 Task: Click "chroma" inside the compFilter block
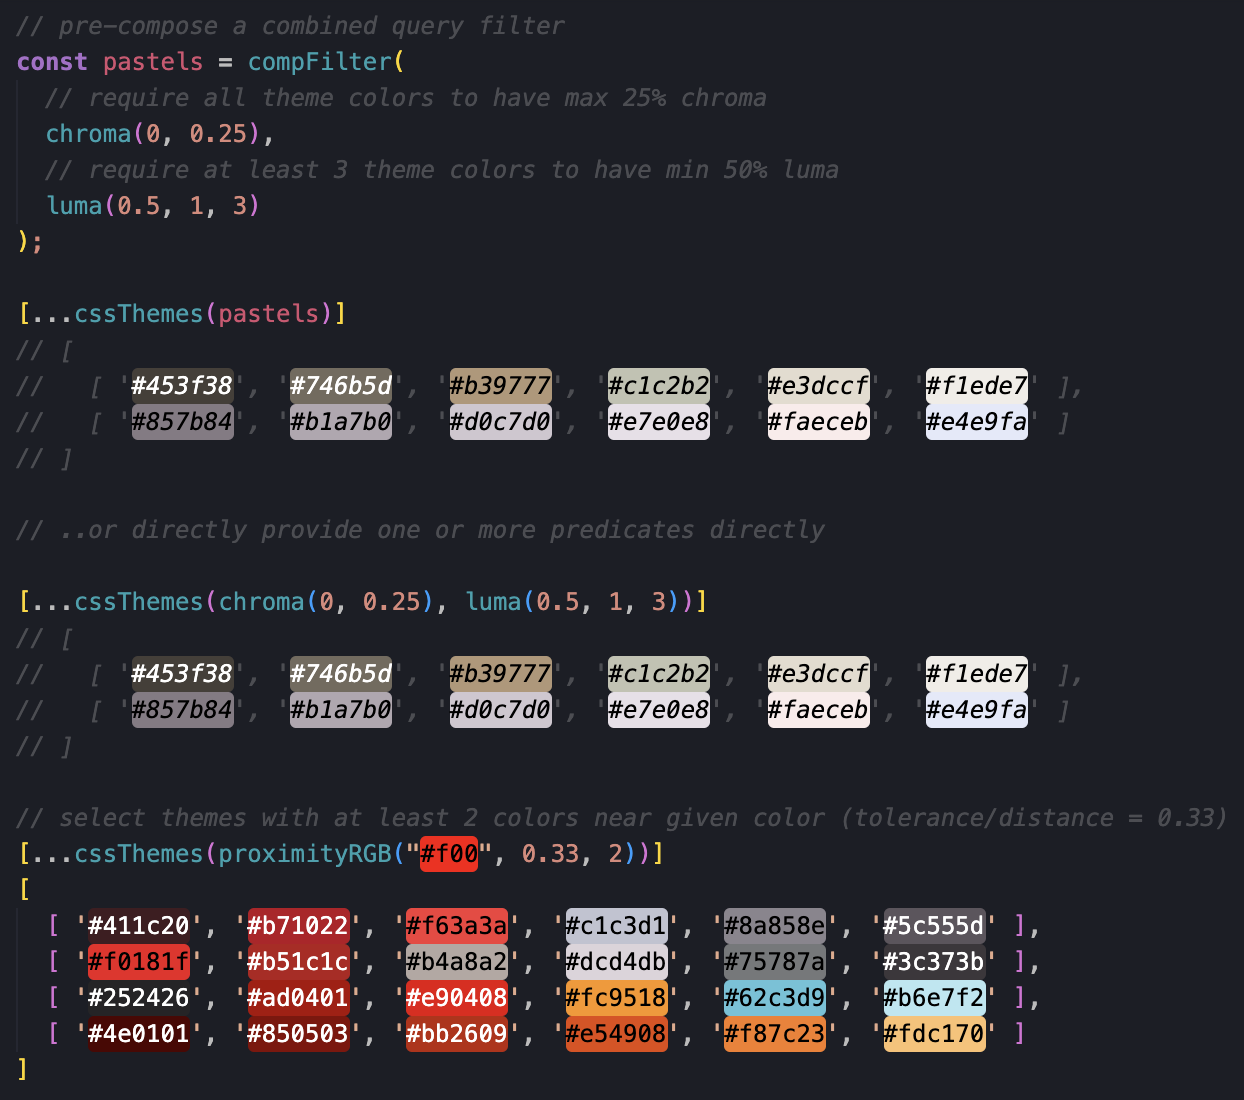pos(89,134)
